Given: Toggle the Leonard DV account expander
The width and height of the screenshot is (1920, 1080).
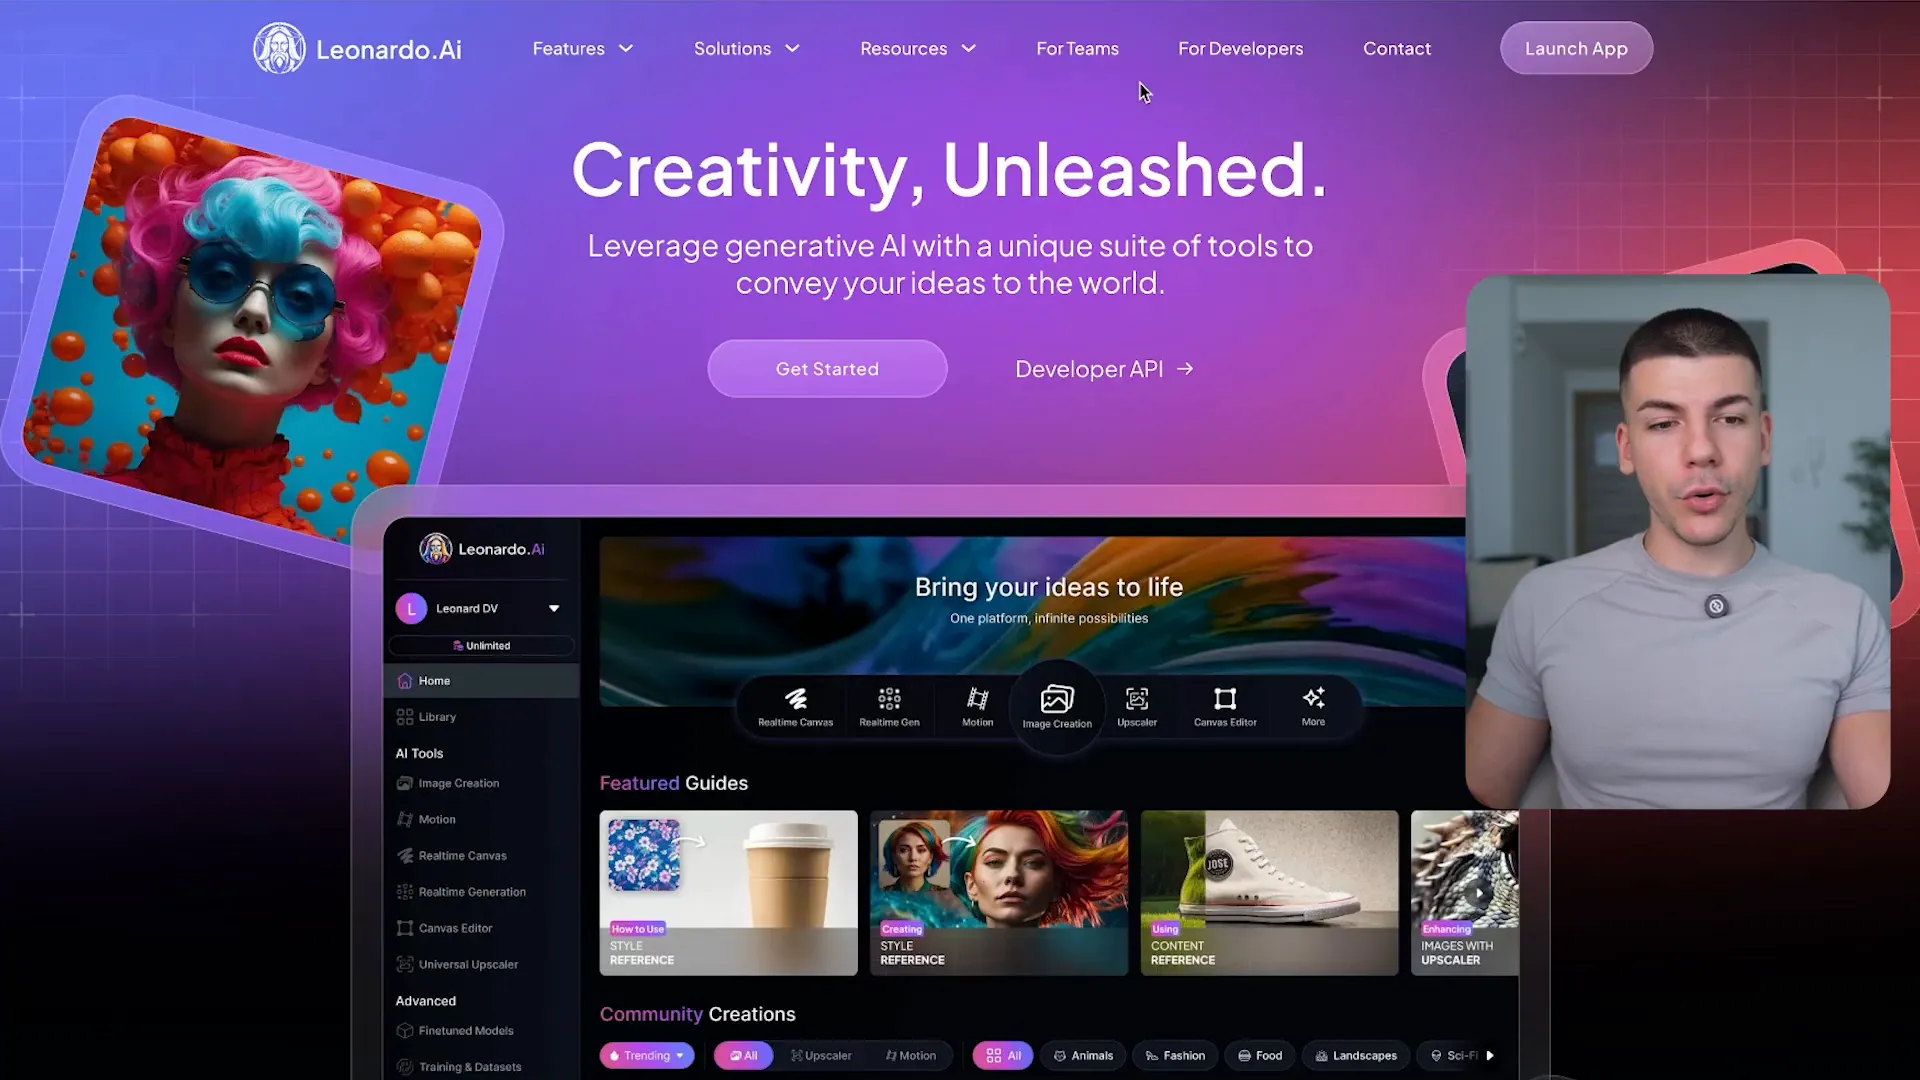Looking at the screenshot, I should pyautogui.click(x=555, y=608).
